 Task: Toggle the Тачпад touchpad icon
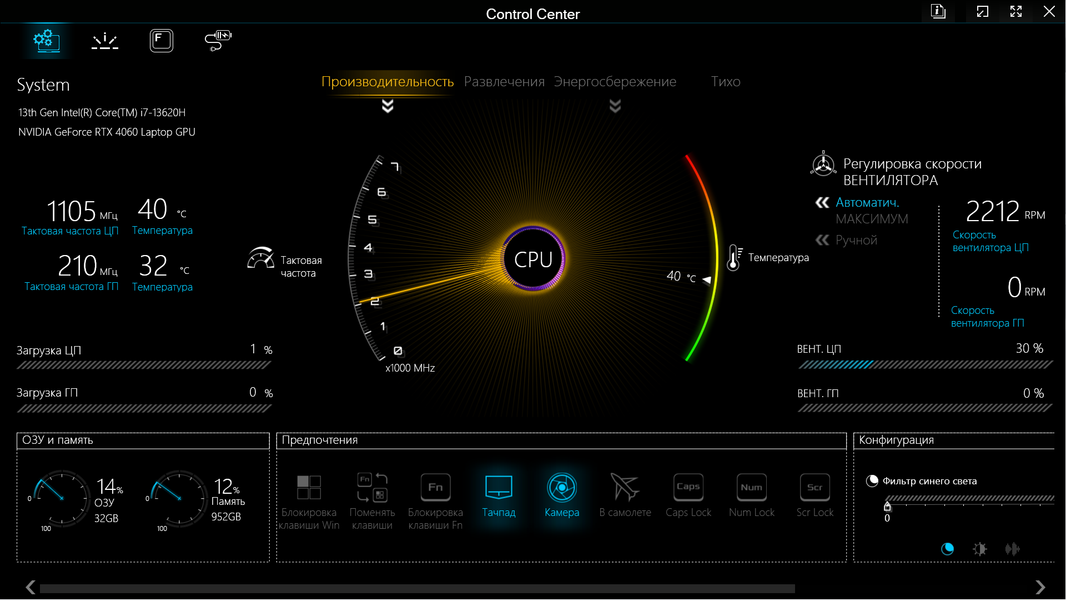(x=498, y=487)
